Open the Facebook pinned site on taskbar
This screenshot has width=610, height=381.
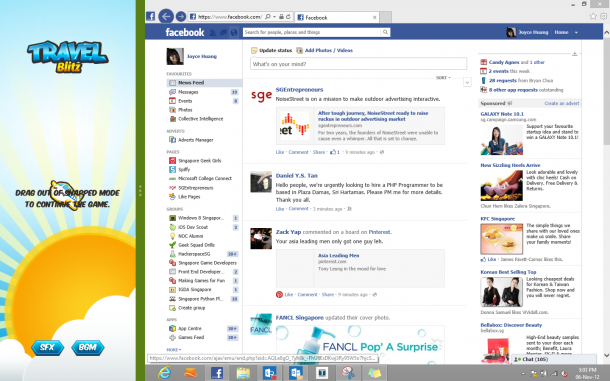coord(217,373)
